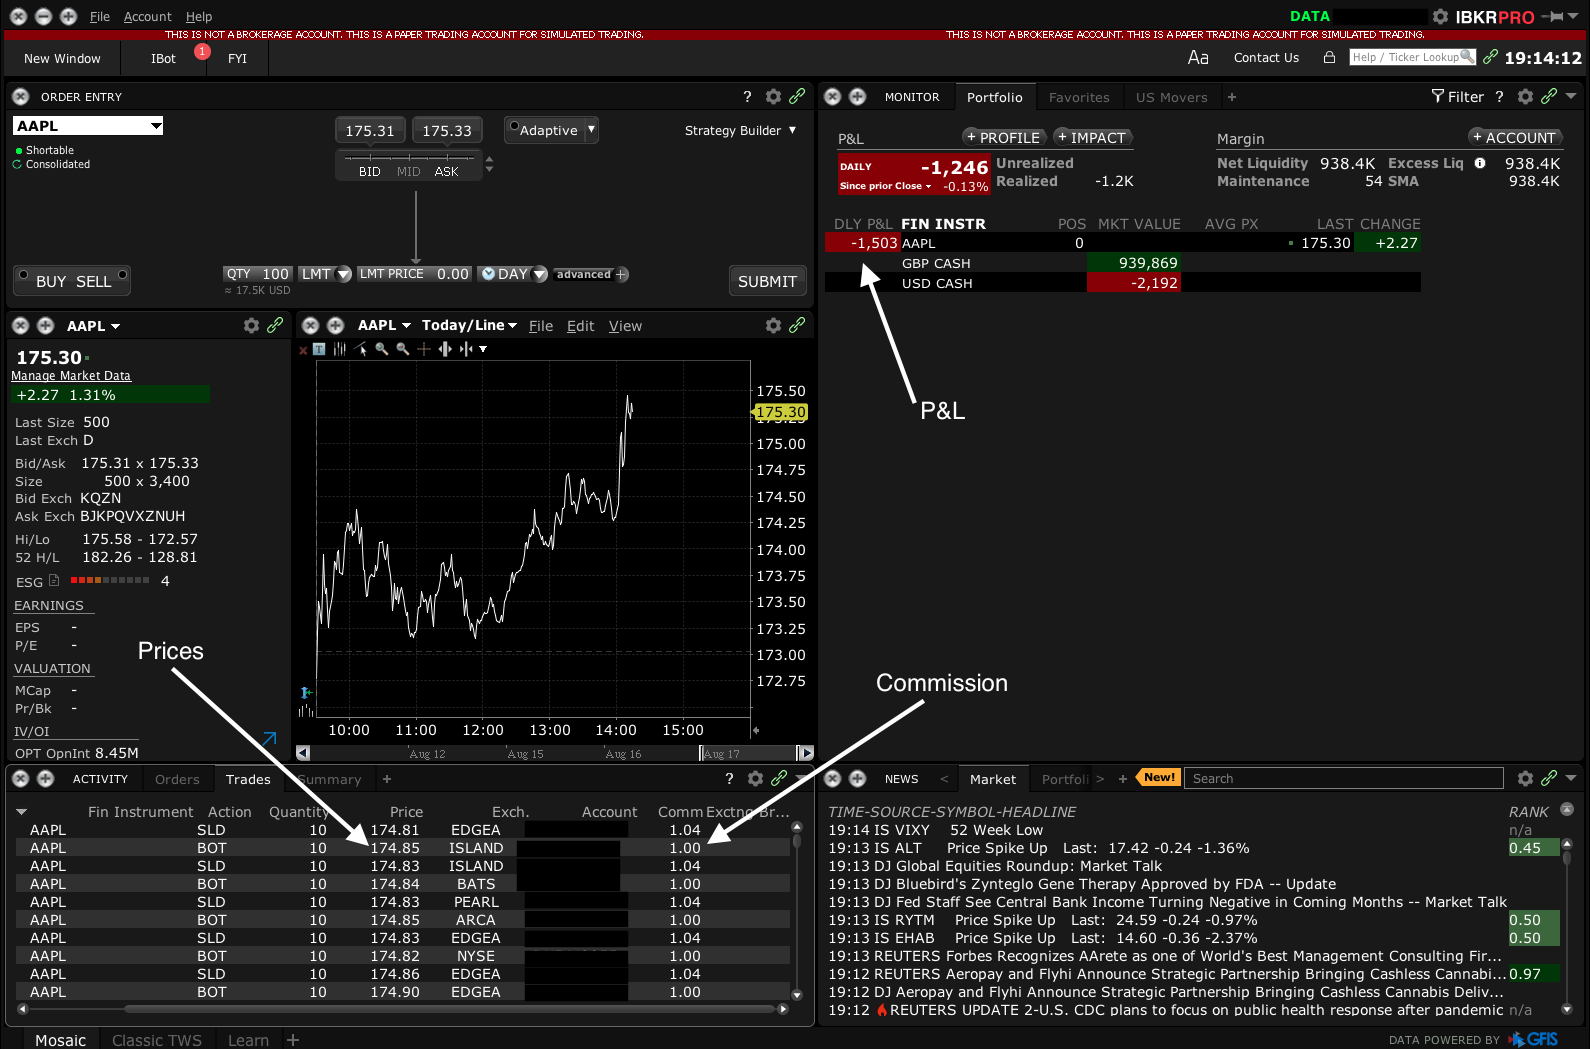The width and height of the screenshot is (1590, 1049).
Task: Open the Order Entry help question mark
Action: 747,97
